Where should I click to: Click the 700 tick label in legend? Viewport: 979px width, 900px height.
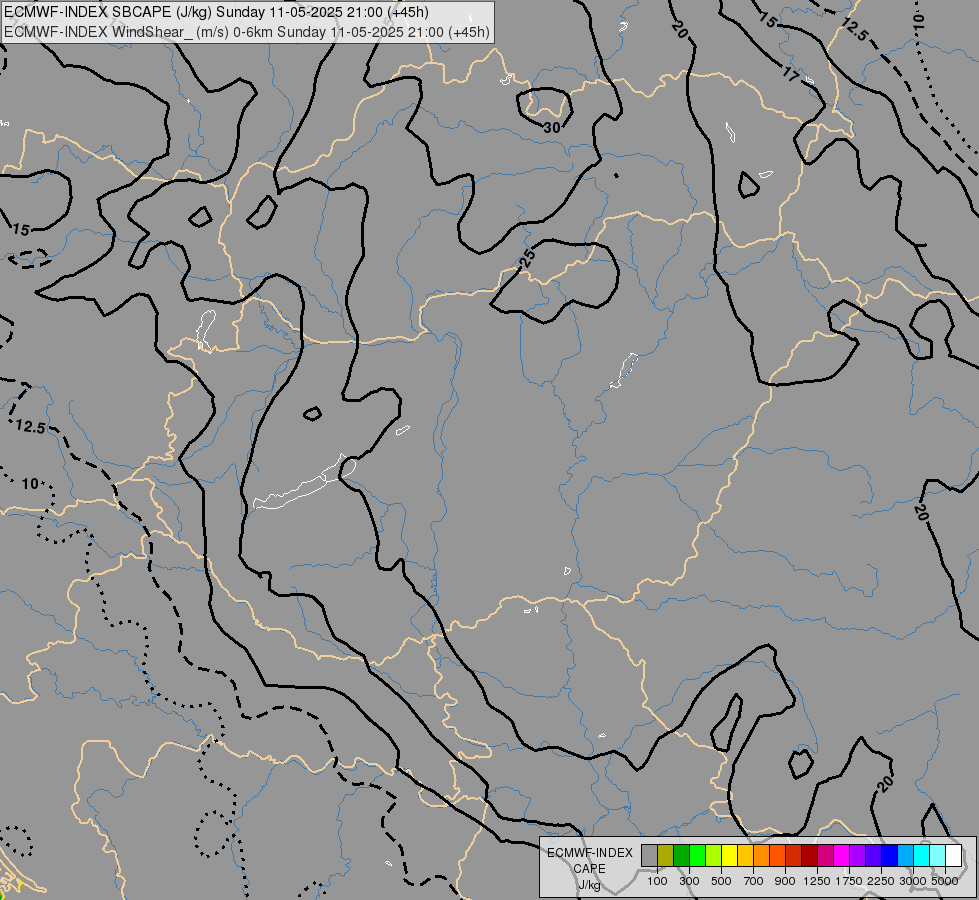point(754,881)
